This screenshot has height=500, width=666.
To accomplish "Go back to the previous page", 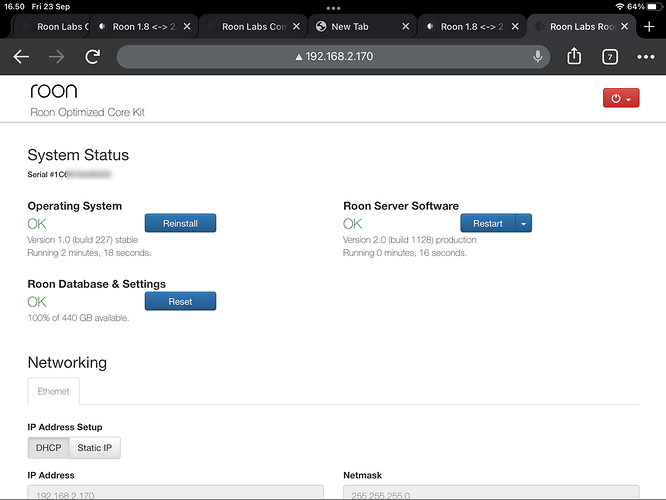I will (x=21, y=56).
